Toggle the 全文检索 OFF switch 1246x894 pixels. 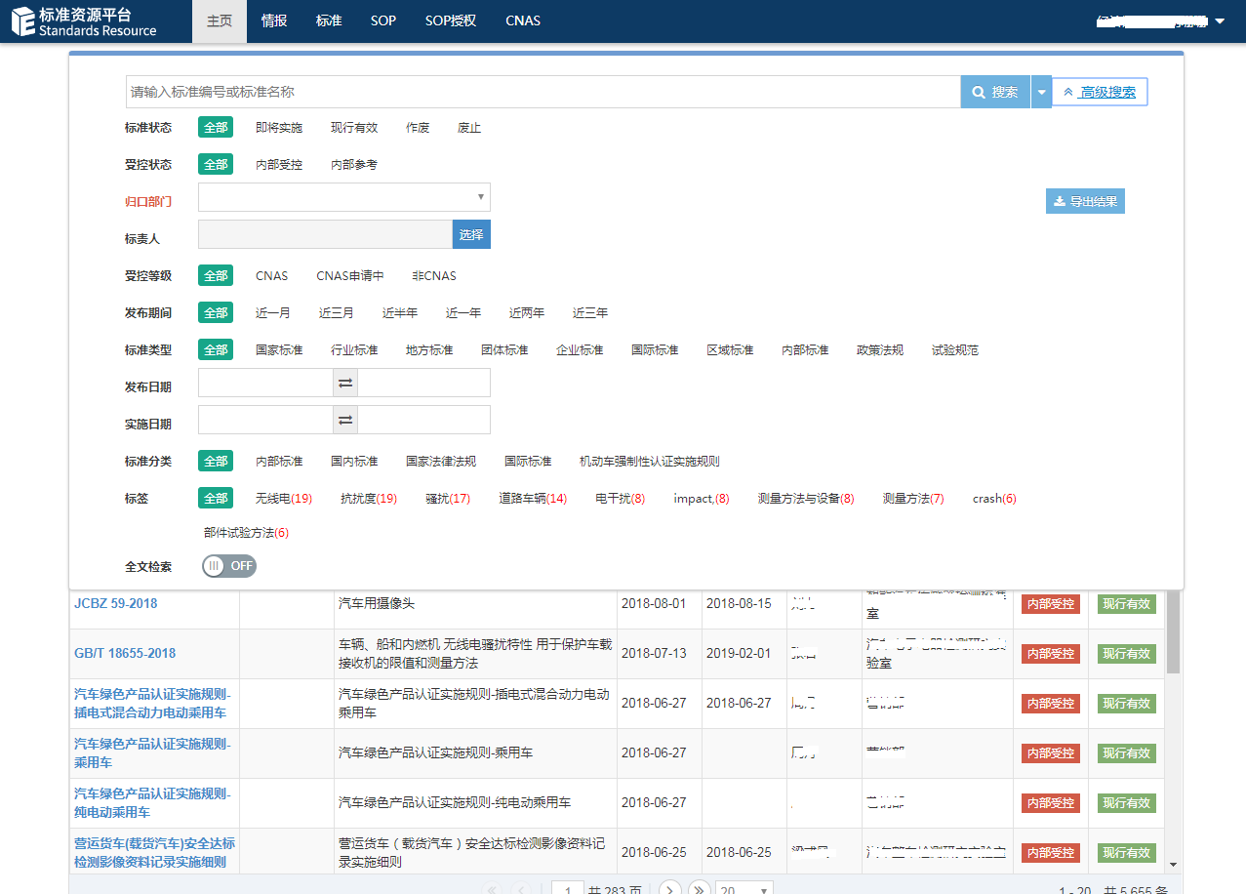point(229,566)
